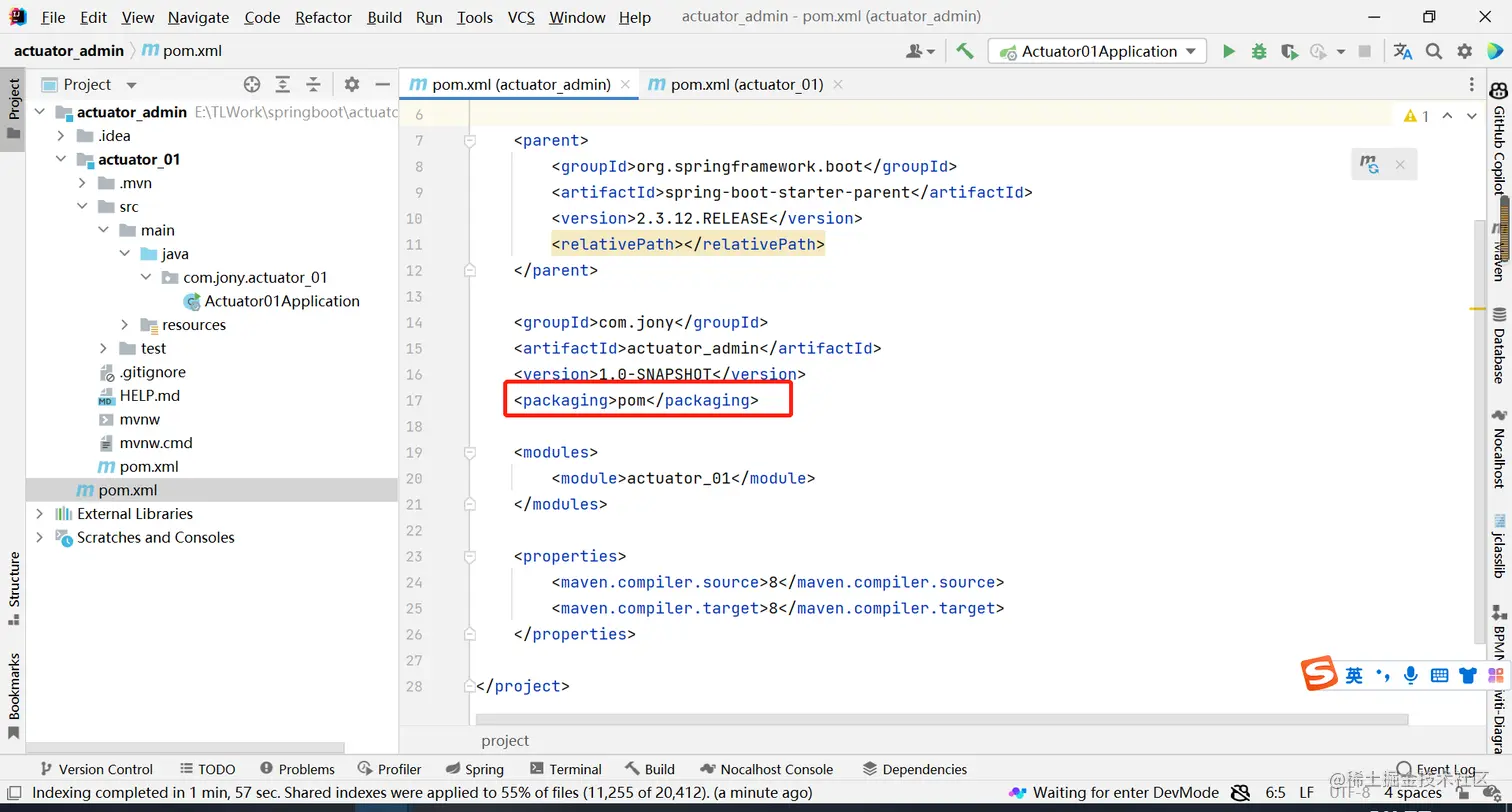1512x812 pixels.
Task: Expand Scratches and Consoles node arrow
Action: pos(40,537)
